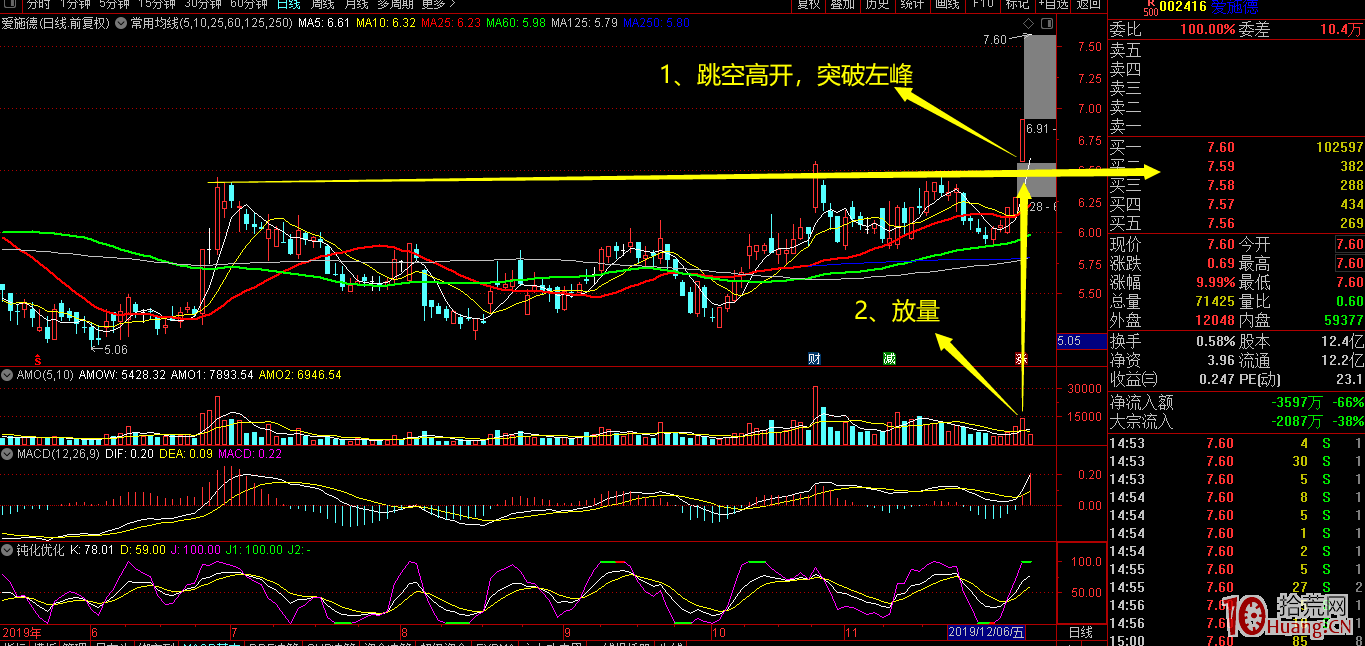Click the 卖一 ask row label

tap(1125, 126)
